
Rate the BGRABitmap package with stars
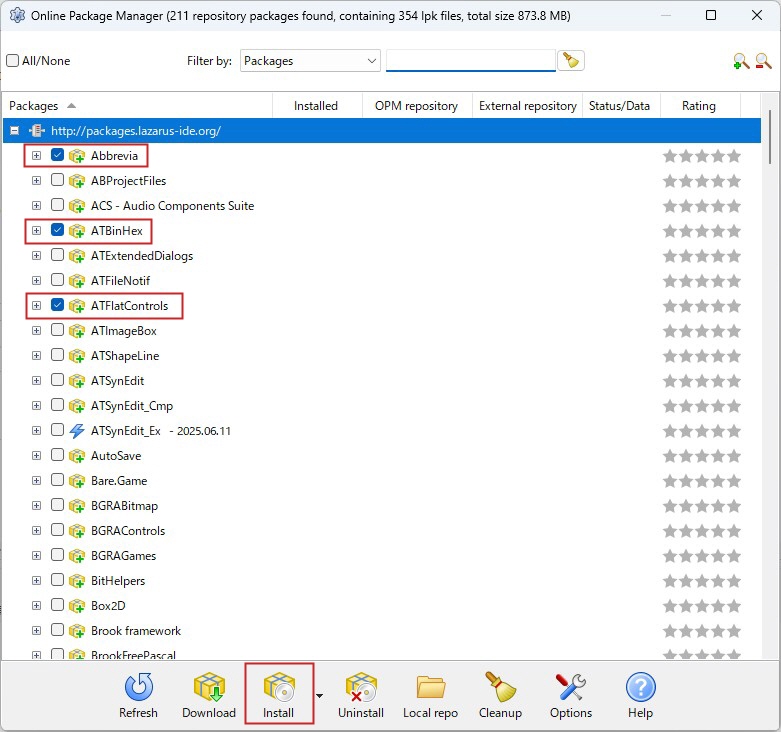click(701, 506)
